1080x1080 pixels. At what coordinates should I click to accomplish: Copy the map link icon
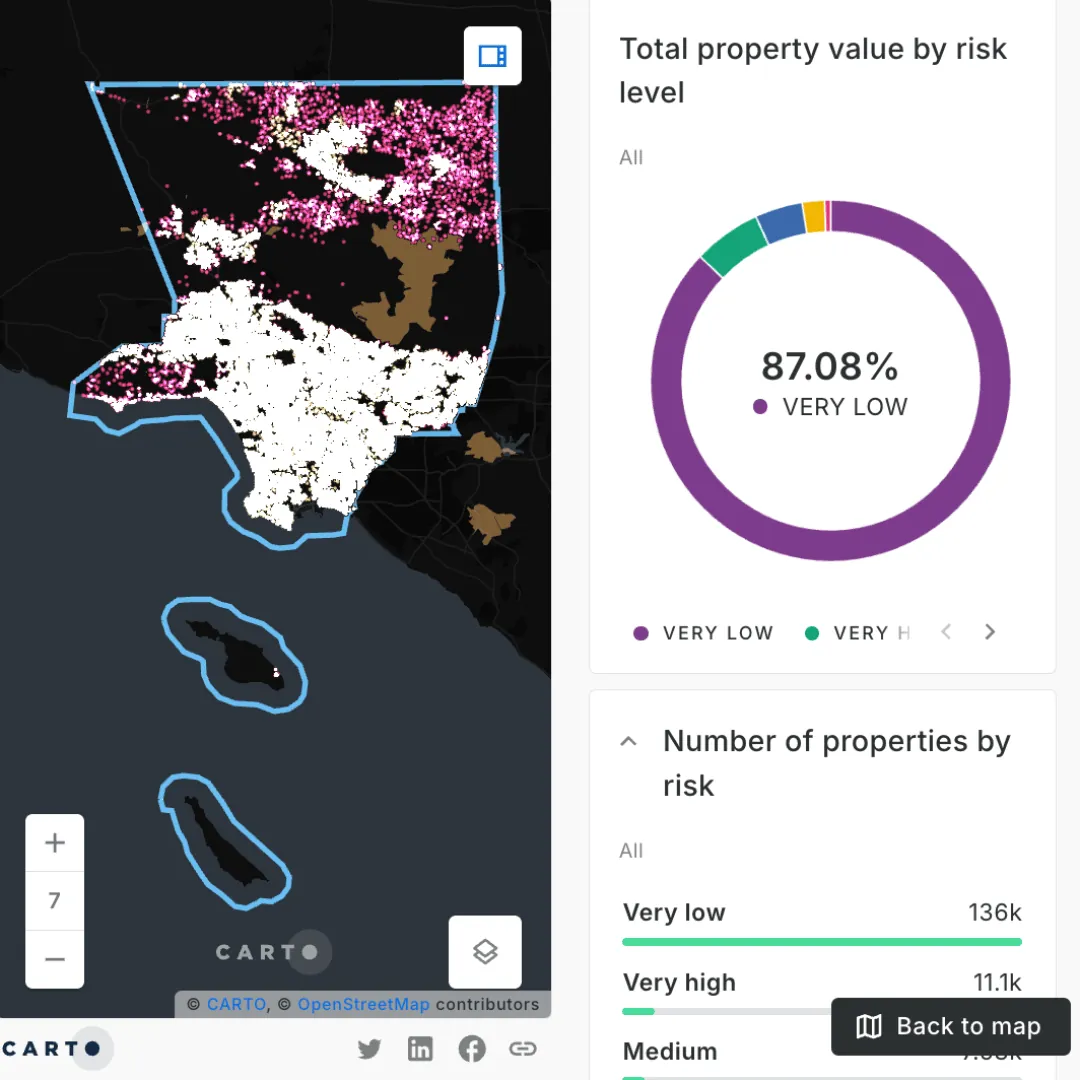[523, 1049]
